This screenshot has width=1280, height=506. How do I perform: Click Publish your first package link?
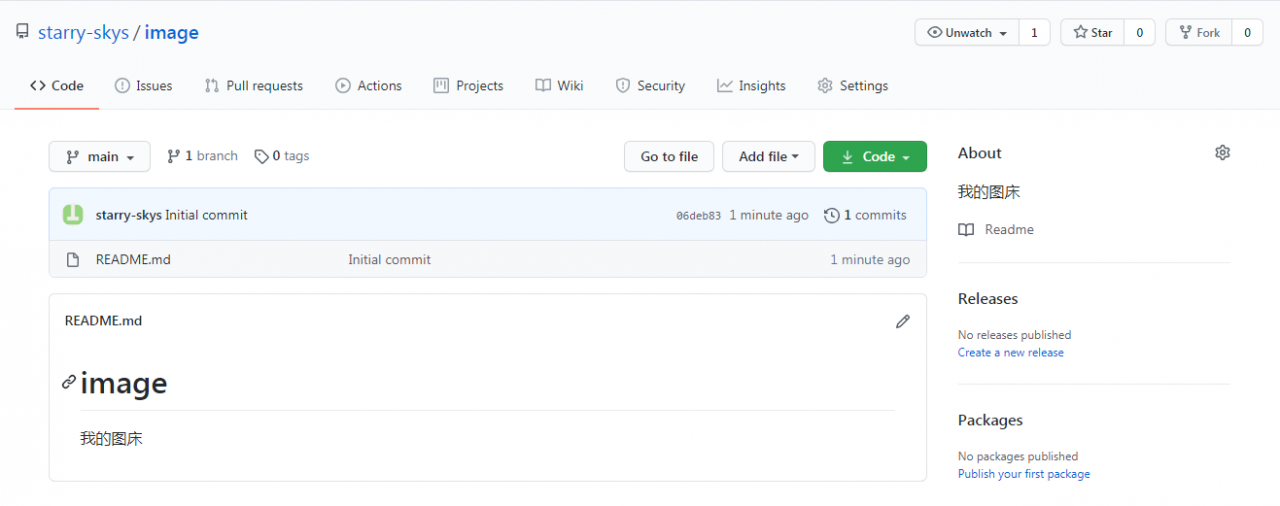(x=1023, y=474)
